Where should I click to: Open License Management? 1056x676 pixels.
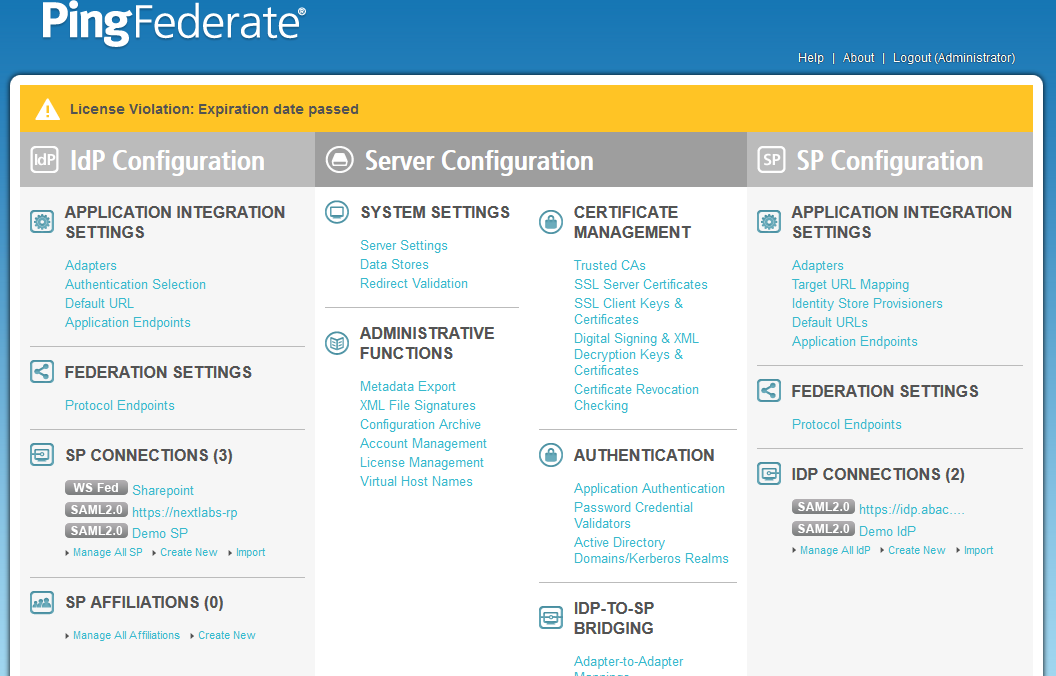(422, 462)
